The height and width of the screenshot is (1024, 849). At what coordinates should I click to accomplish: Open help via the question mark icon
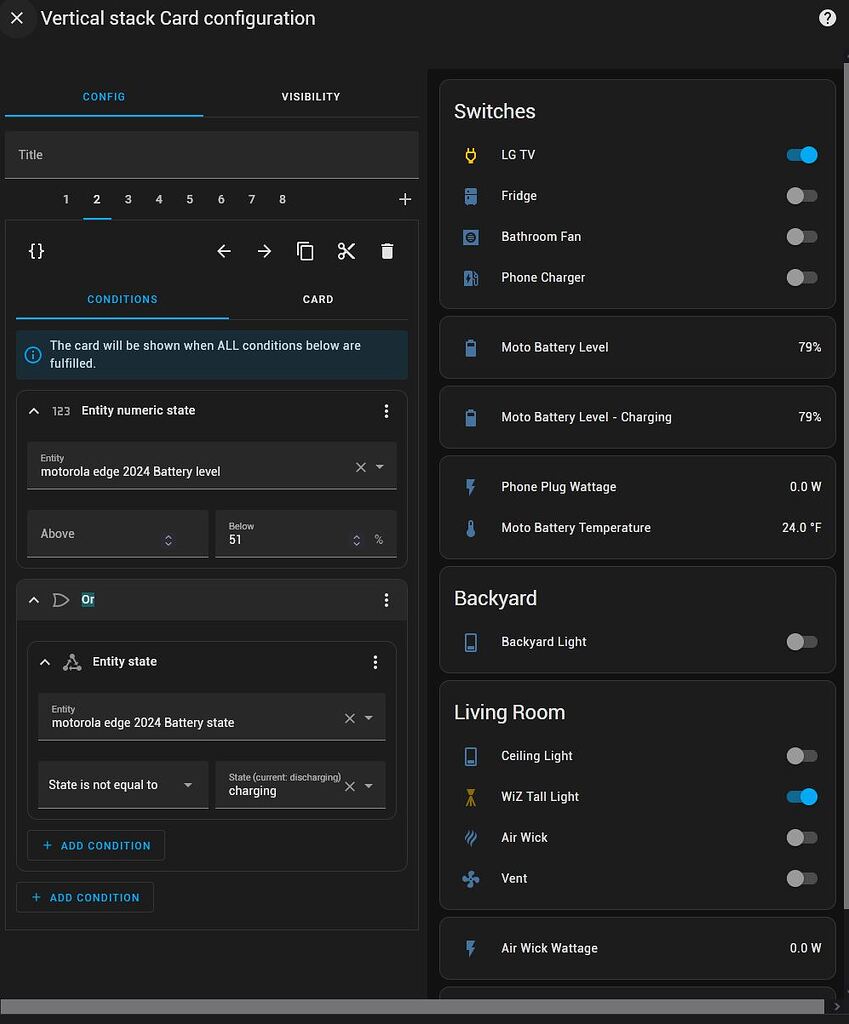pos(827,17)
